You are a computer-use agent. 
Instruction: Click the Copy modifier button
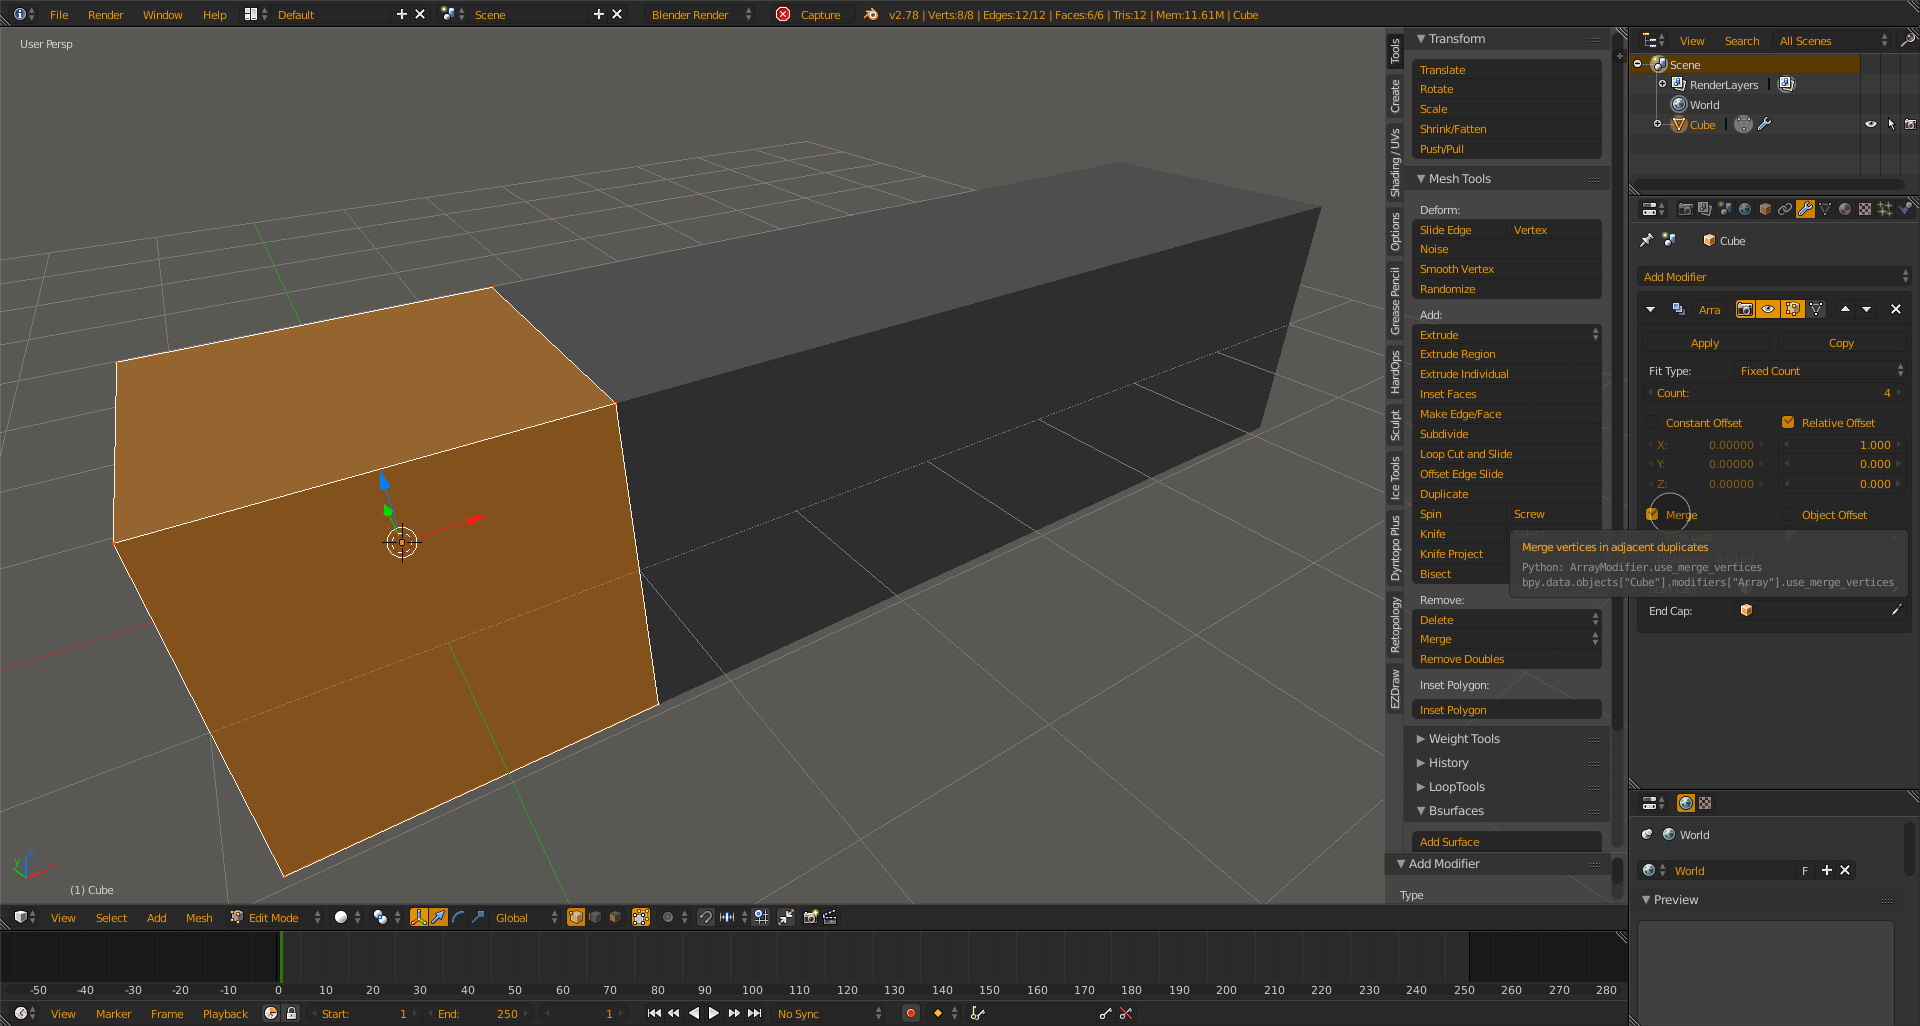[x=1841, y=343]
